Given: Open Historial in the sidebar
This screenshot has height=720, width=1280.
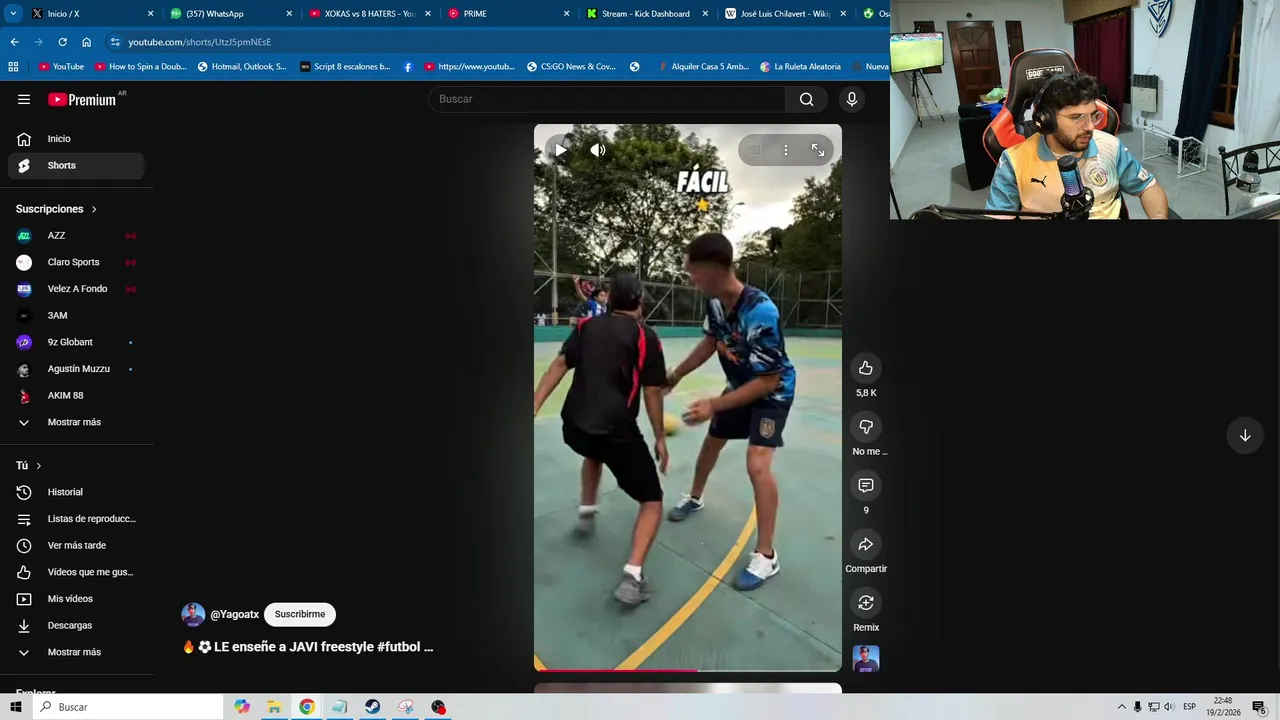Looking at the screenshot, I should 76,492.
